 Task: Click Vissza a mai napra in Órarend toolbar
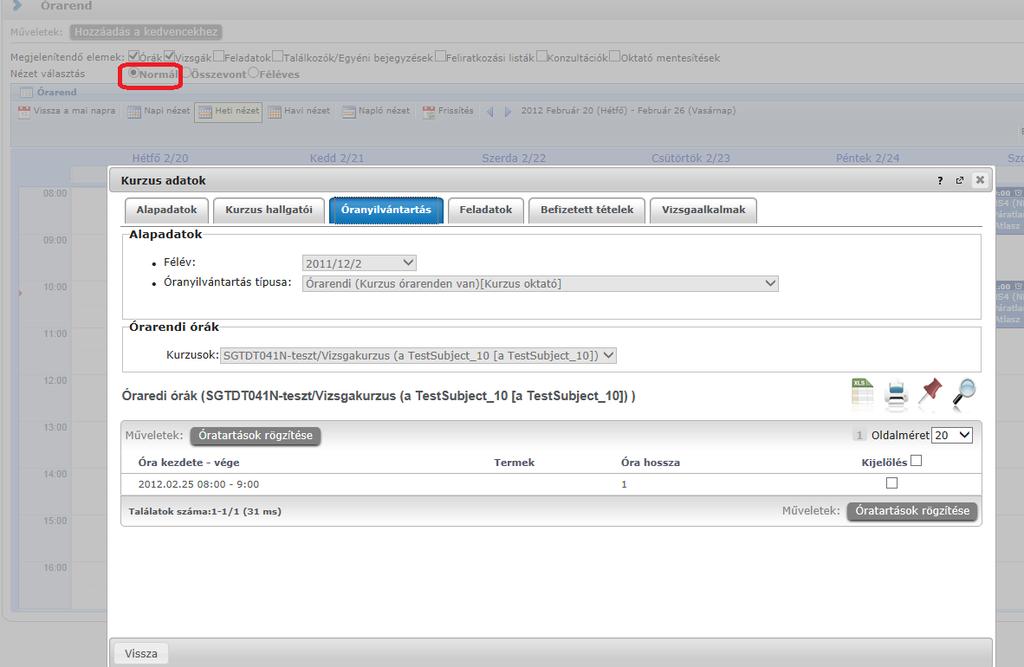click(x=67, y=111)
